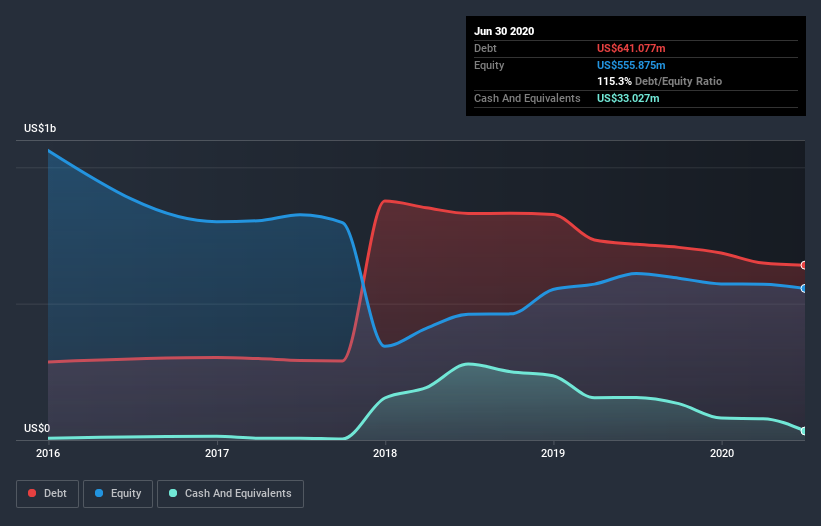Click the 115.3% Debt/Equity Ratio text
Screen dimensions: 821x526
pos(659,82)
